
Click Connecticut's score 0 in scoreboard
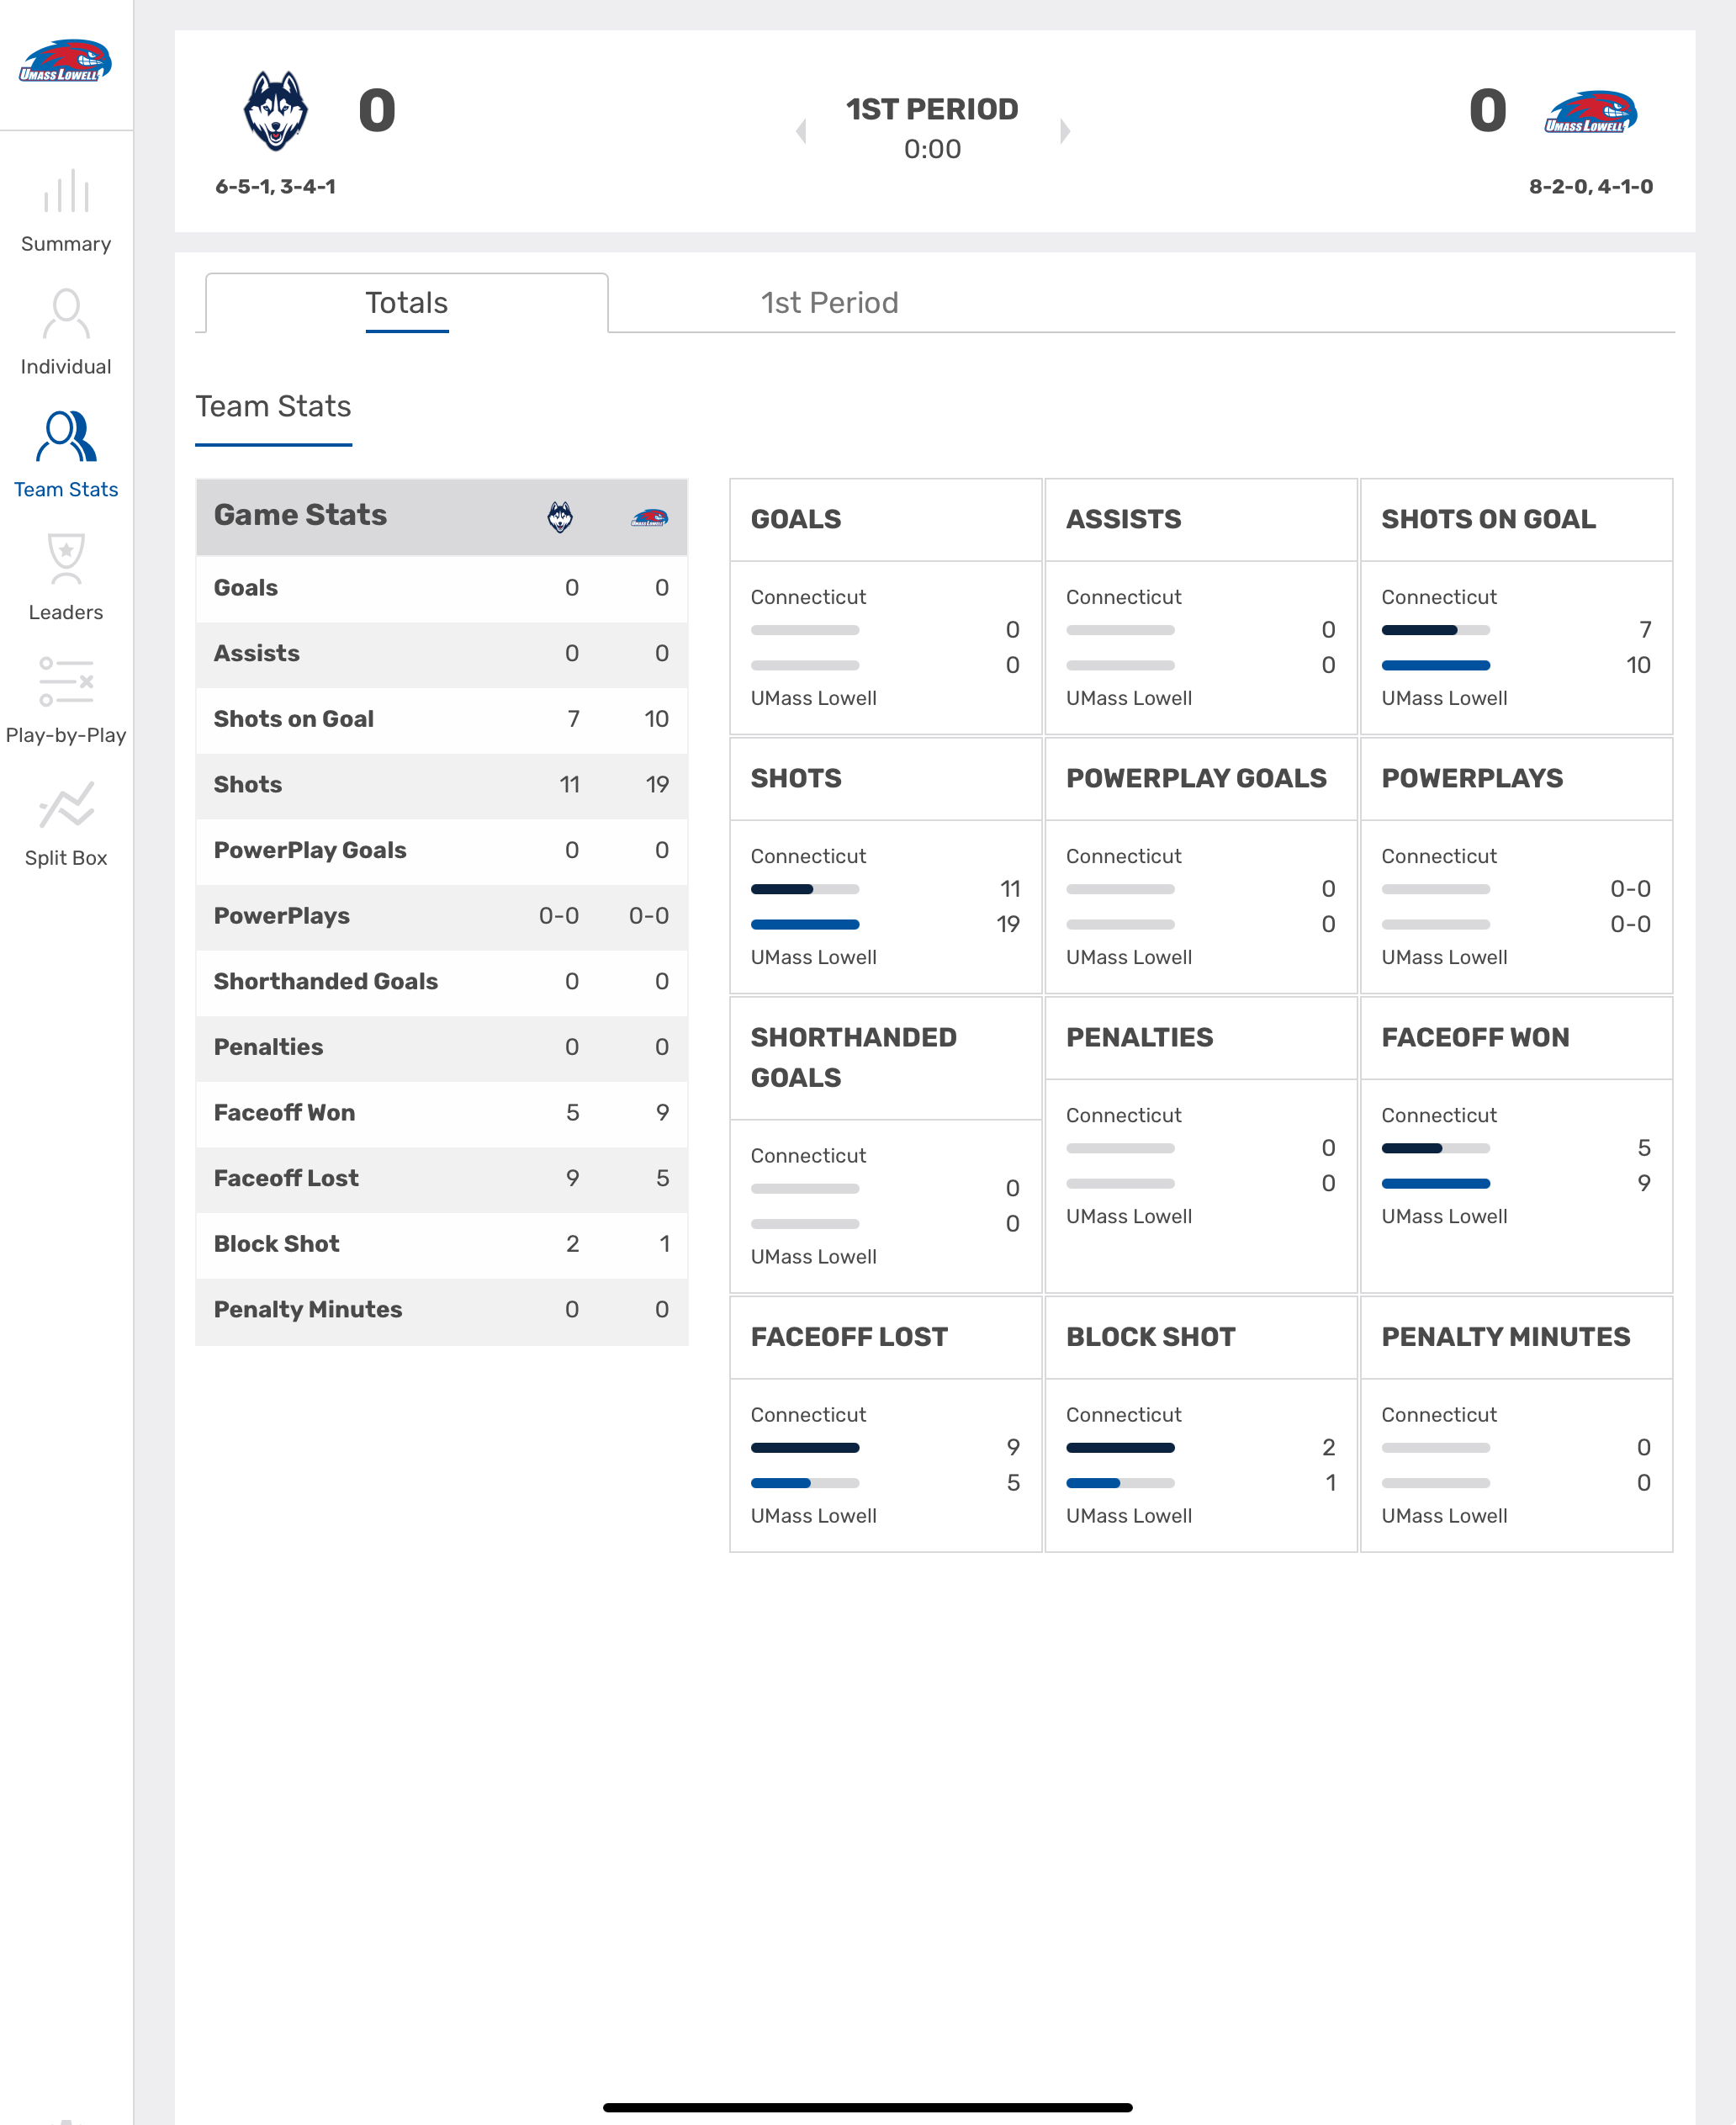click(377, 111)
